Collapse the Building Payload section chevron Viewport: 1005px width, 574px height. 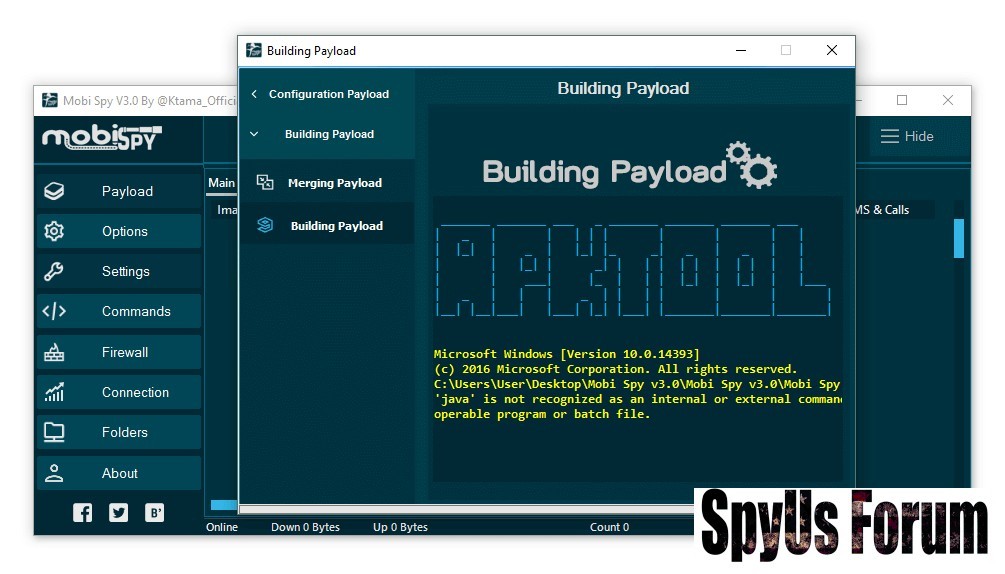(x=254, y=134)
